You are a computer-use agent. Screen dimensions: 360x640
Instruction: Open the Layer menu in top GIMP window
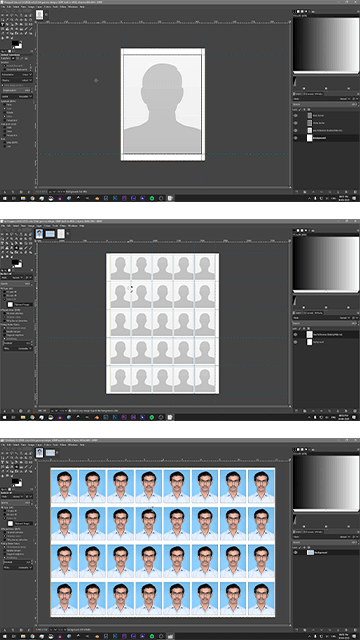pyautogui.click(x=39, y=7)
